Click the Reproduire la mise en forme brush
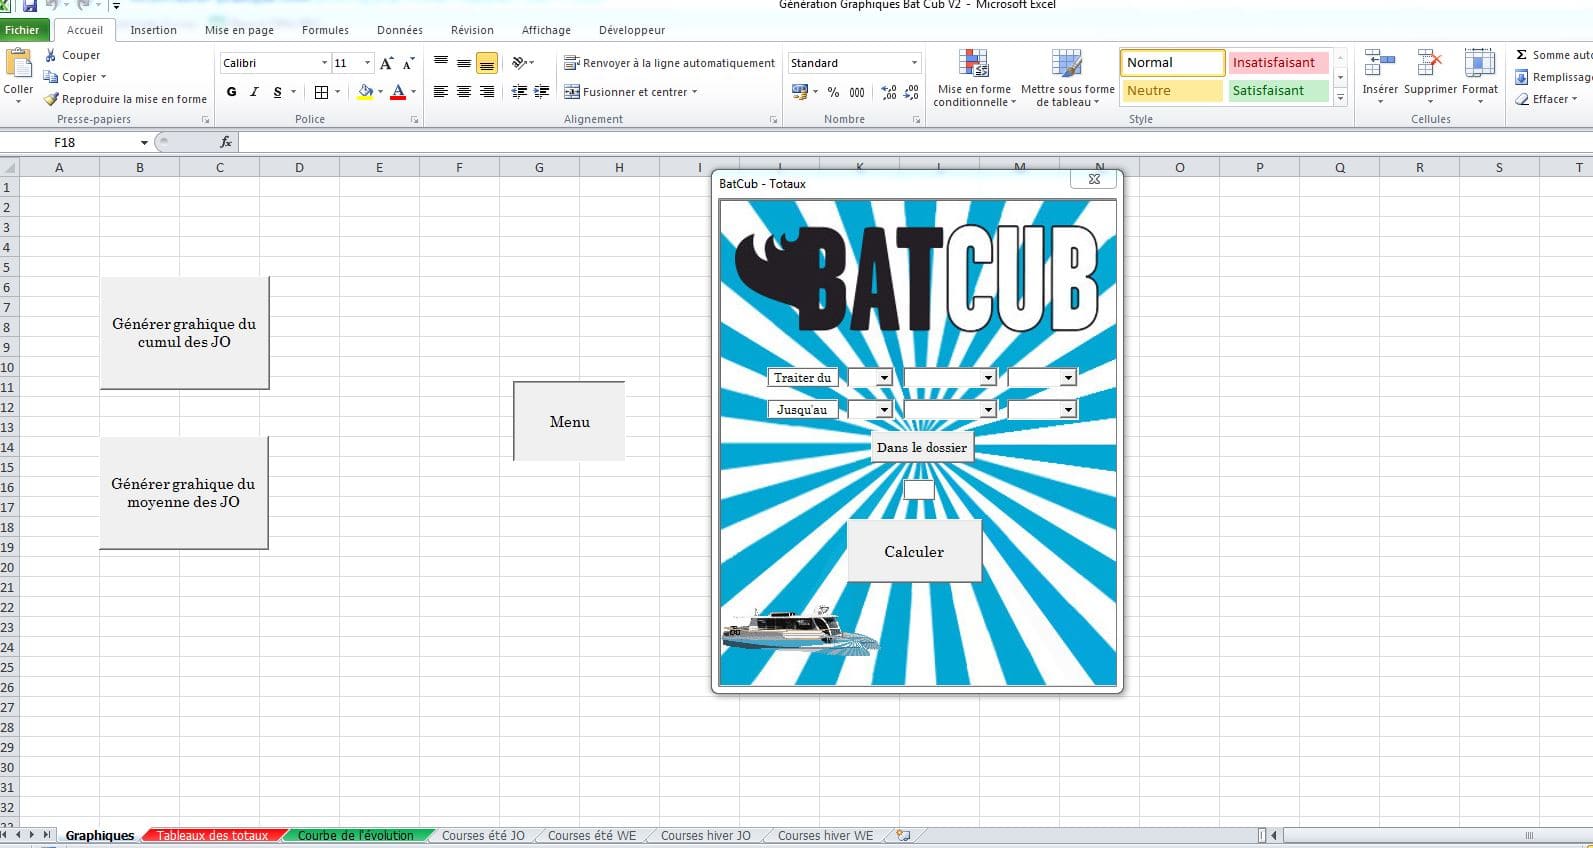Viewport: 1593px width, 848px height. pos(52,99)
